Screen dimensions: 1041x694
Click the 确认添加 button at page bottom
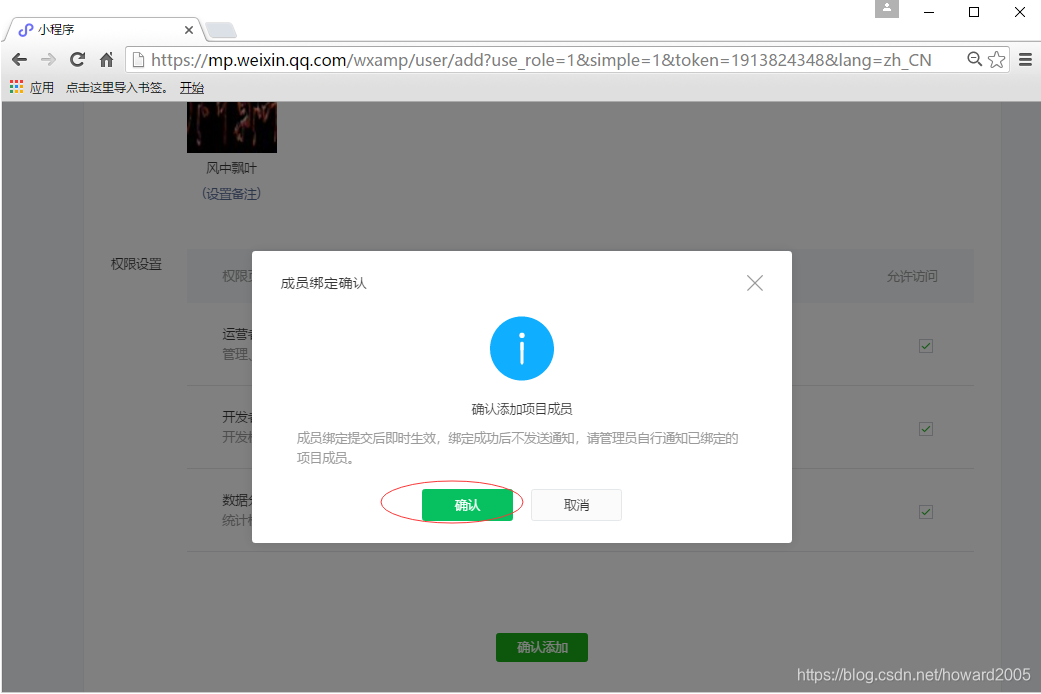541,647
